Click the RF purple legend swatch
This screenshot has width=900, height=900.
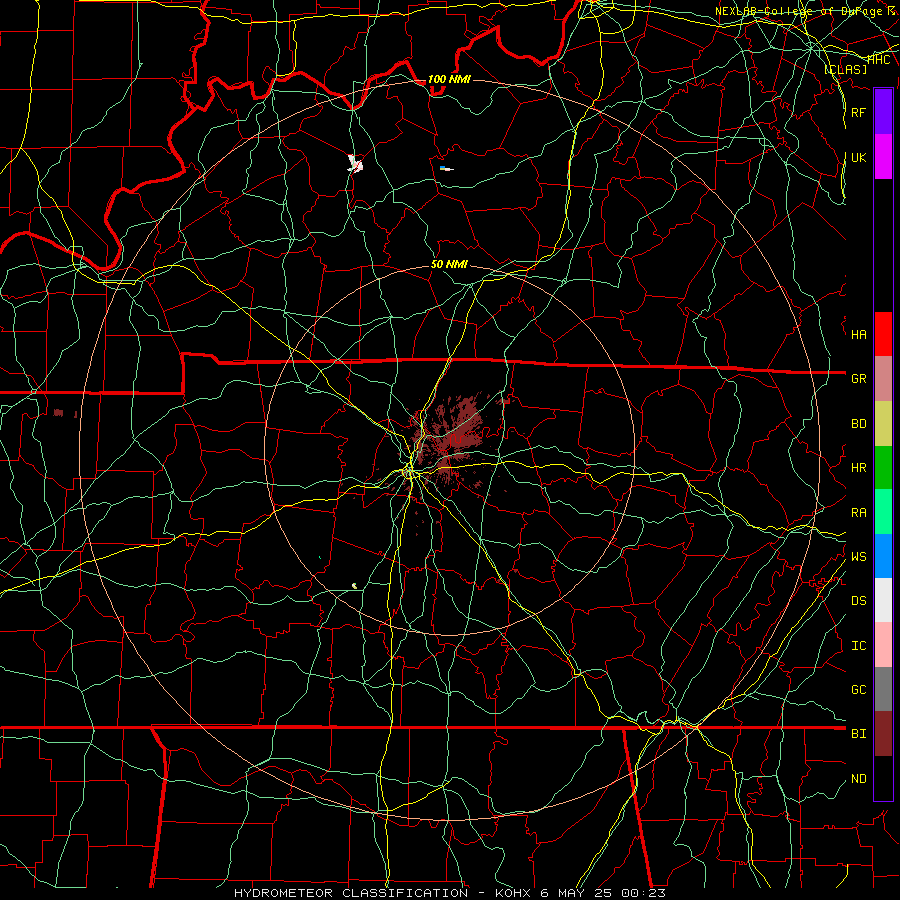coord(883,112)
